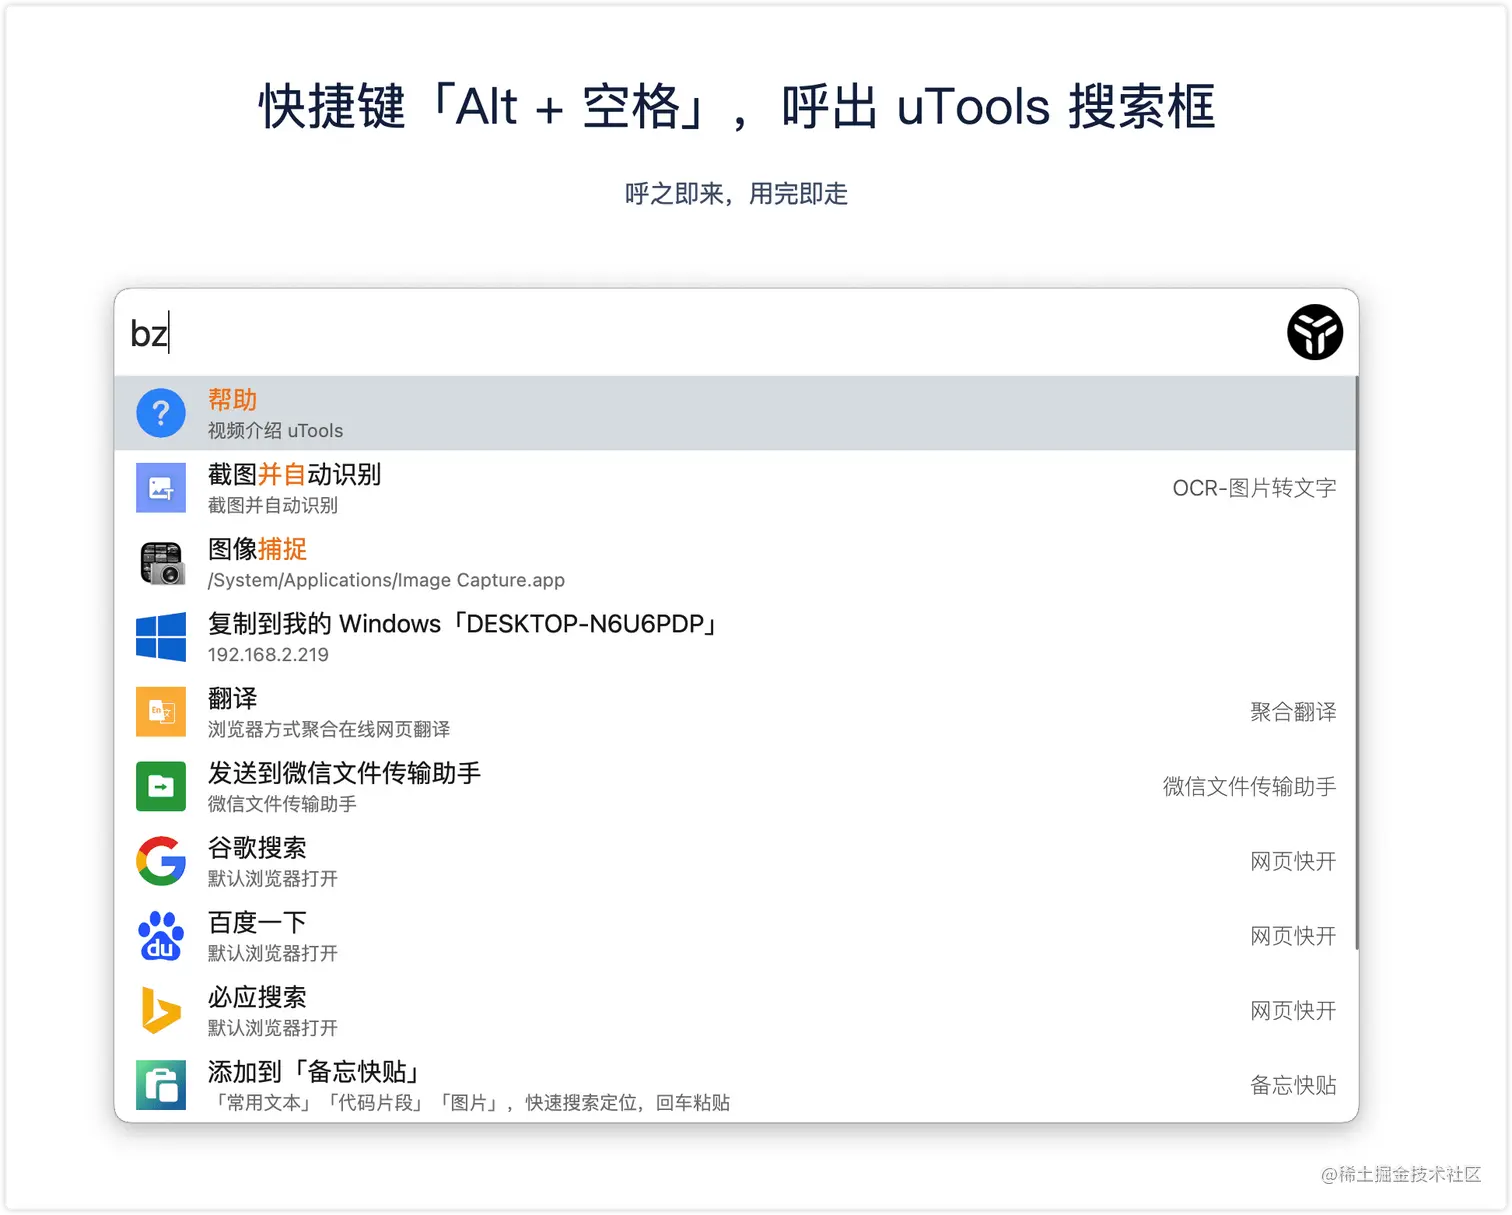The height and width of the screenshot is (1215, 1512).
Task: Click the OCR-图片转文字 plugin label
Action: coord(1254,488)
